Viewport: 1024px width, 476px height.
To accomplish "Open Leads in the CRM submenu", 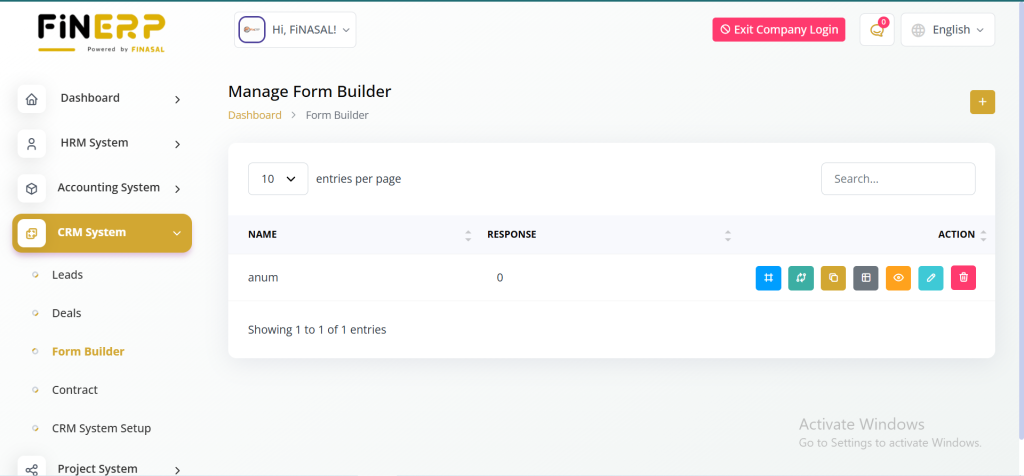I will point(67,275).
